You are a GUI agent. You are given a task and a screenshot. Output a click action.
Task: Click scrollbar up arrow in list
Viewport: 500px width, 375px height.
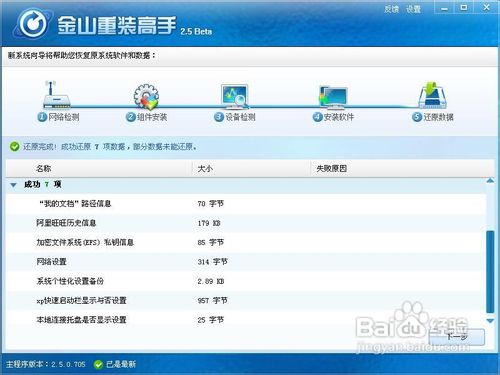[490, 181]
